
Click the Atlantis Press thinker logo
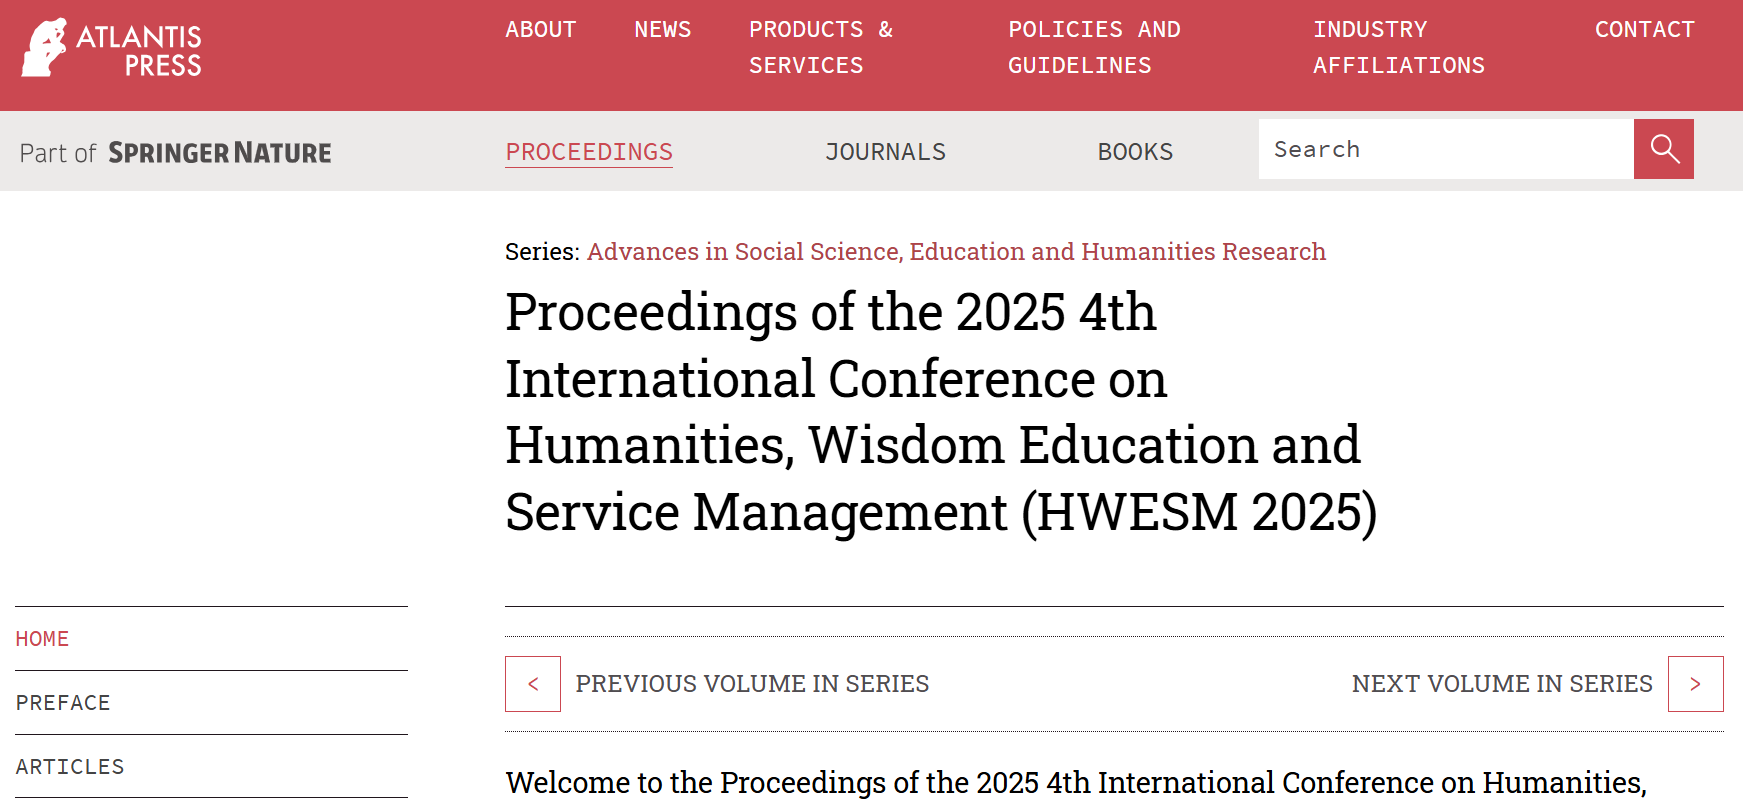(x=45, y=47)
